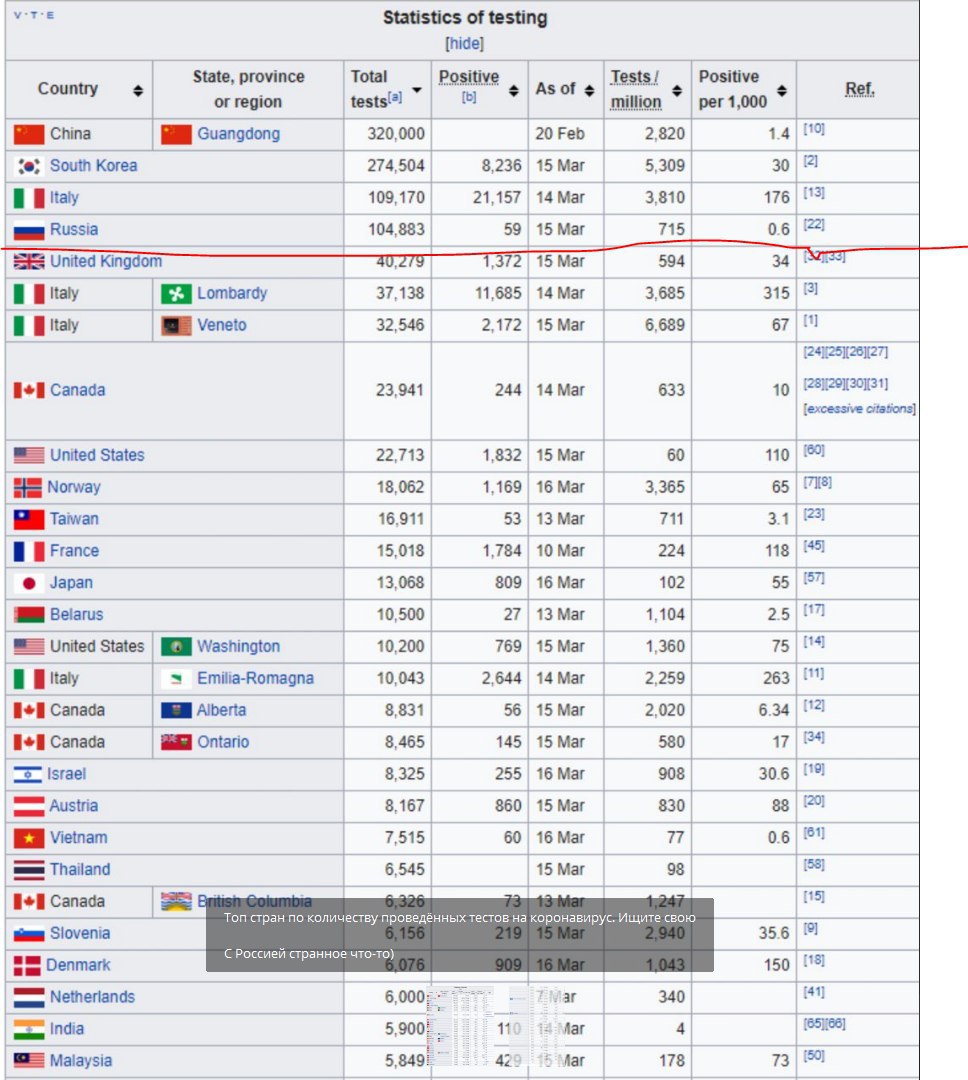Click the Russian caption overlay text
This screenshot has width=968, height=1080.
pyautogui.click(x=460, y=935)
